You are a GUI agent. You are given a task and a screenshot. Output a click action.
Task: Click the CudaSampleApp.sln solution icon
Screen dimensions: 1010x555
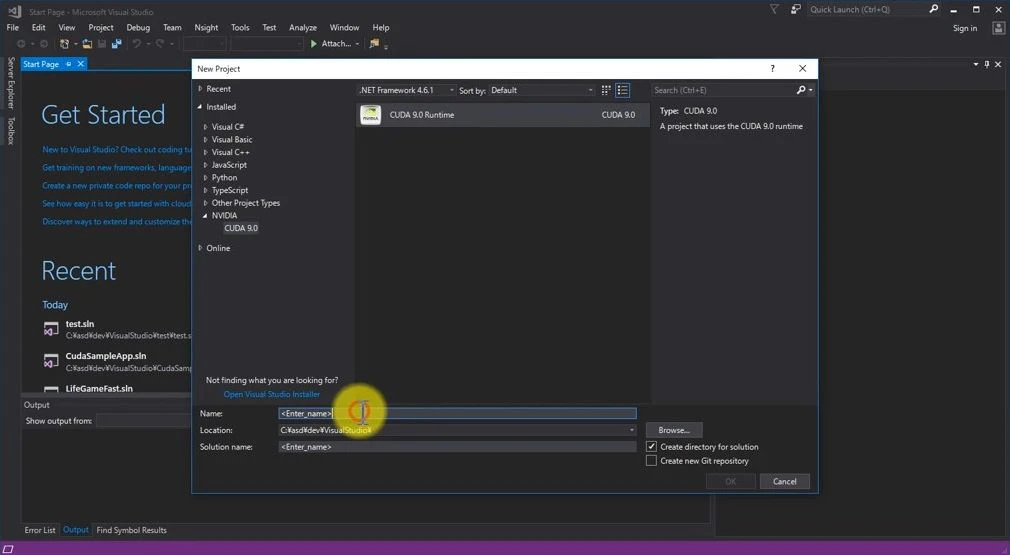click(x=51, y=361)
